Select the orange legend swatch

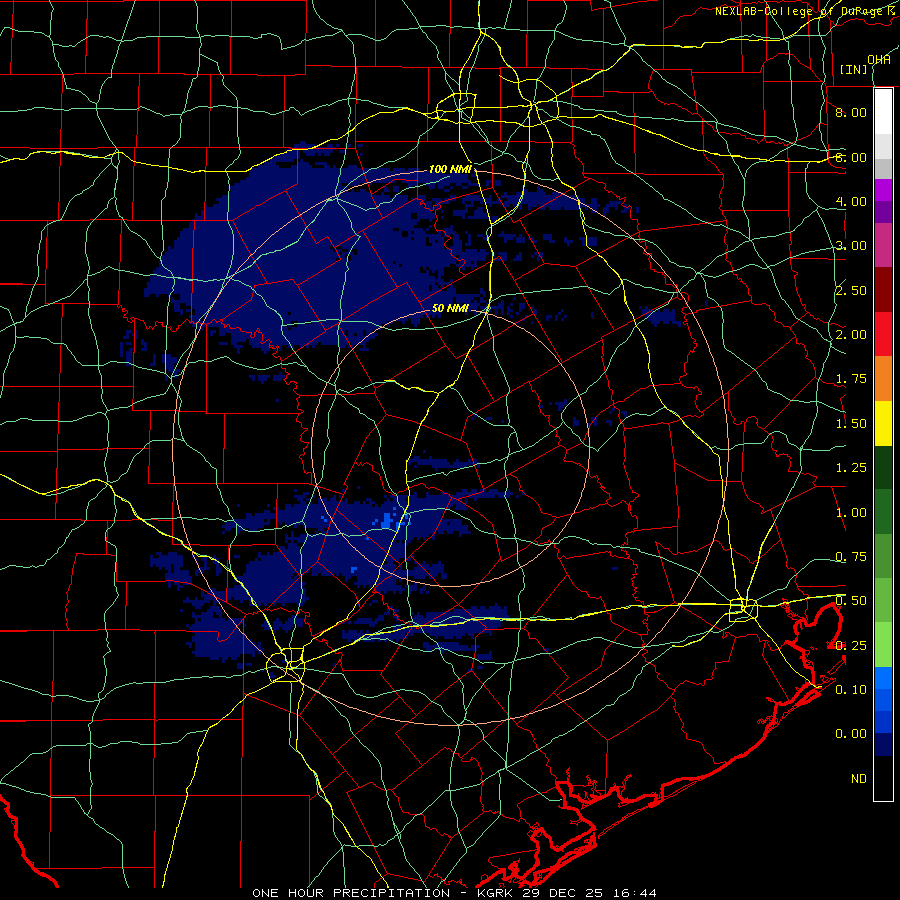pos(883,379)
